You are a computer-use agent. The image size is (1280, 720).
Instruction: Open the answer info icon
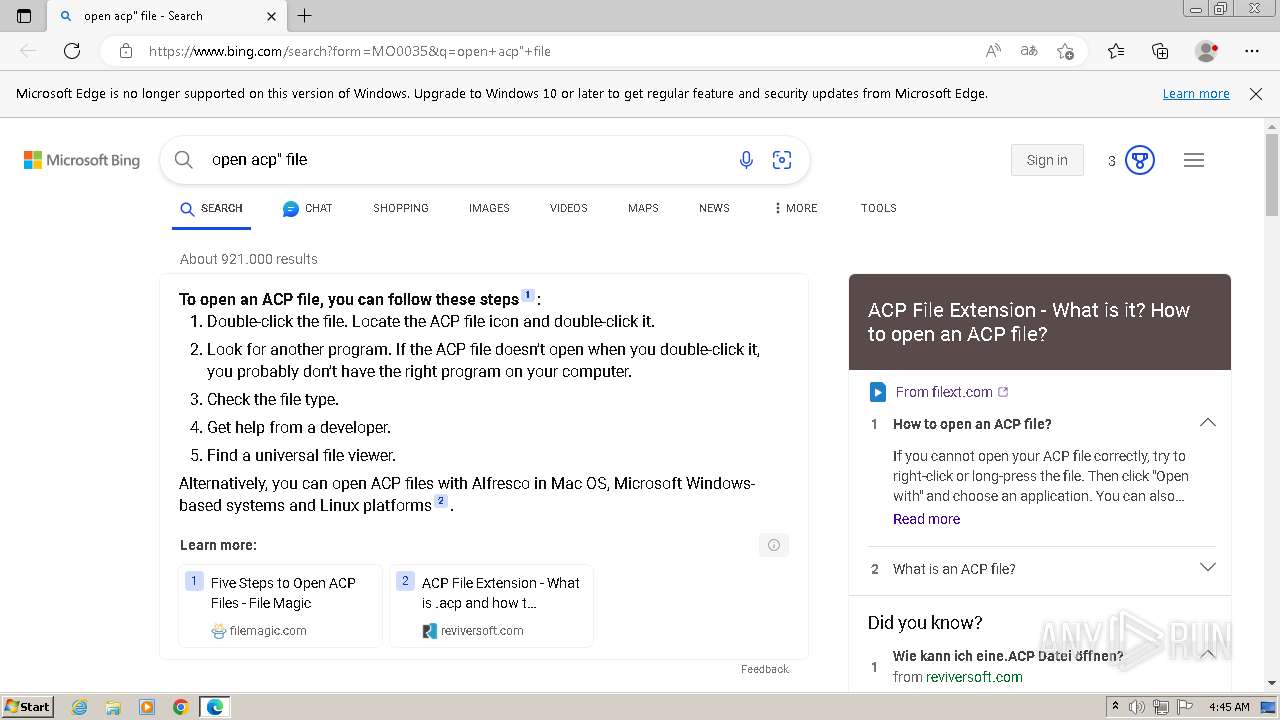(x=773, y=545)
